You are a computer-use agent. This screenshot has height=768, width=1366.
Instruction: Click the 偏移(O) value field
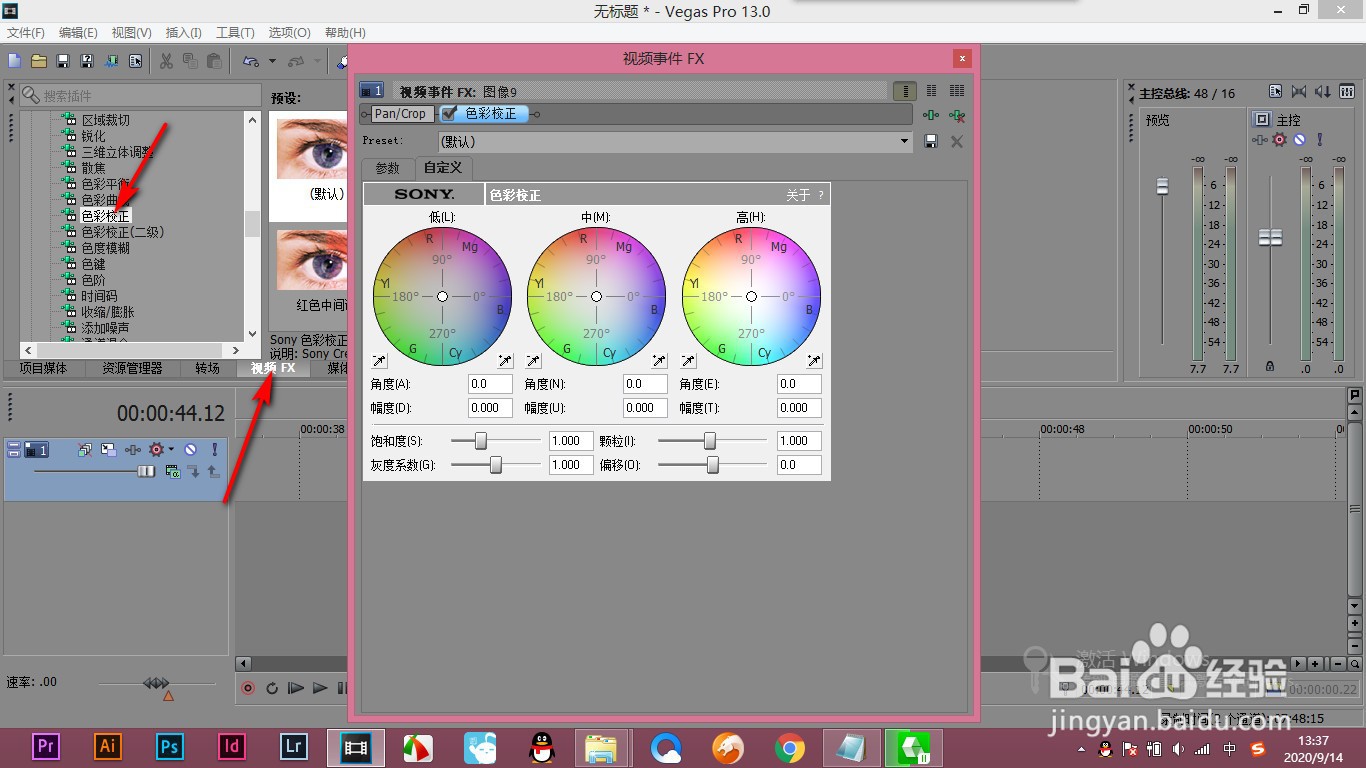pyautogui.click(x=800, y=465)
